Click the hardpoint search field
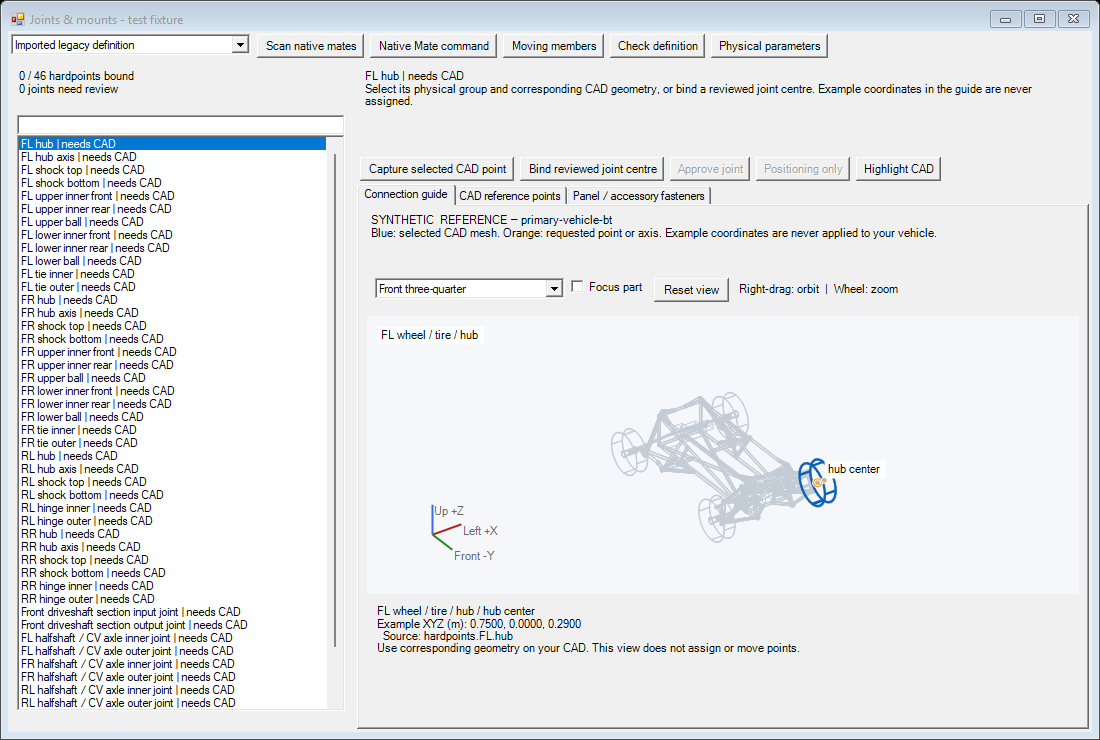 coord(180,125)
